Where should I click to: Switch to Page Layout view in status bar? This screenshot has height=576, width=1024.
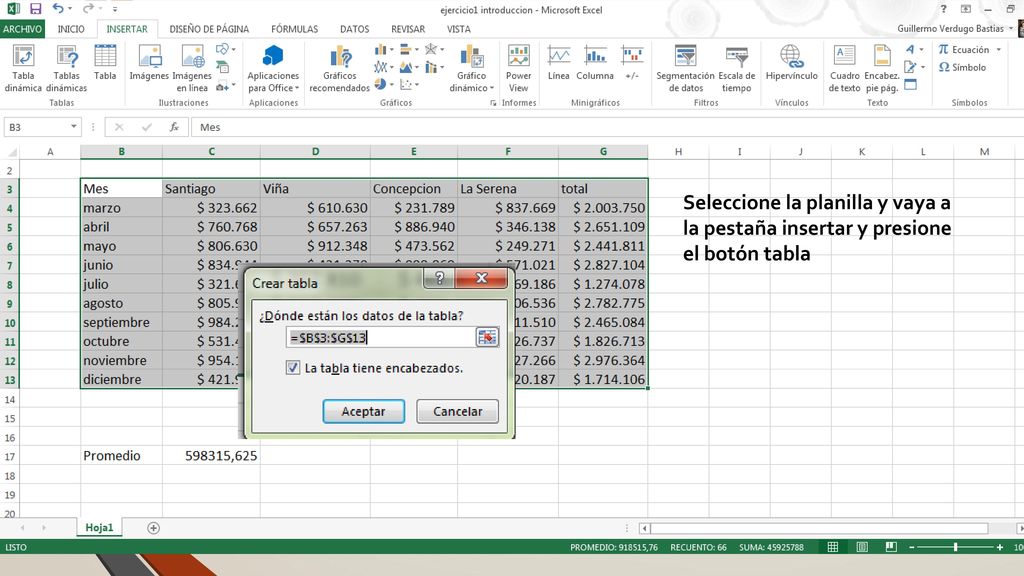point(862,547)
